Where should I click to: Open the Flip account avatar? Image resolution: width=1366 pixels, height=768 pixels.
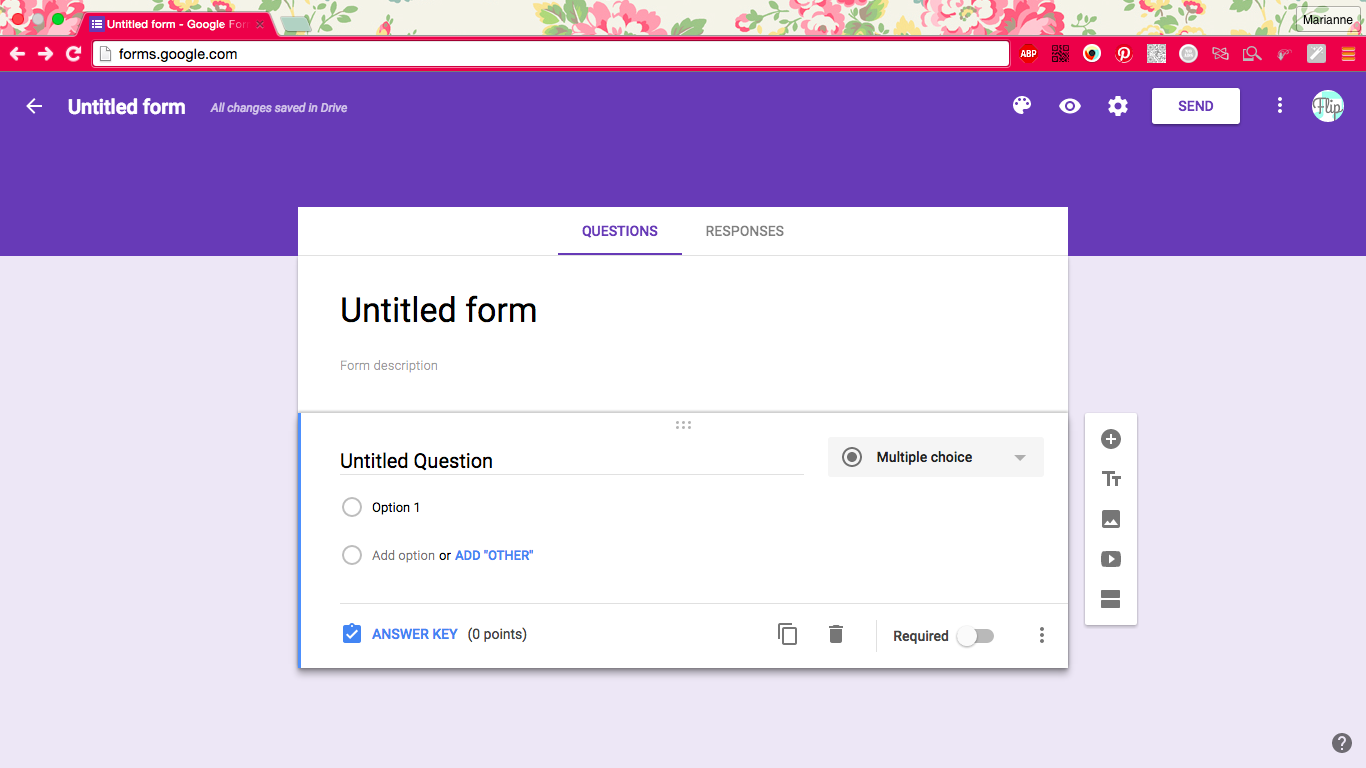pyautogui.click(x=1328, y=106)
